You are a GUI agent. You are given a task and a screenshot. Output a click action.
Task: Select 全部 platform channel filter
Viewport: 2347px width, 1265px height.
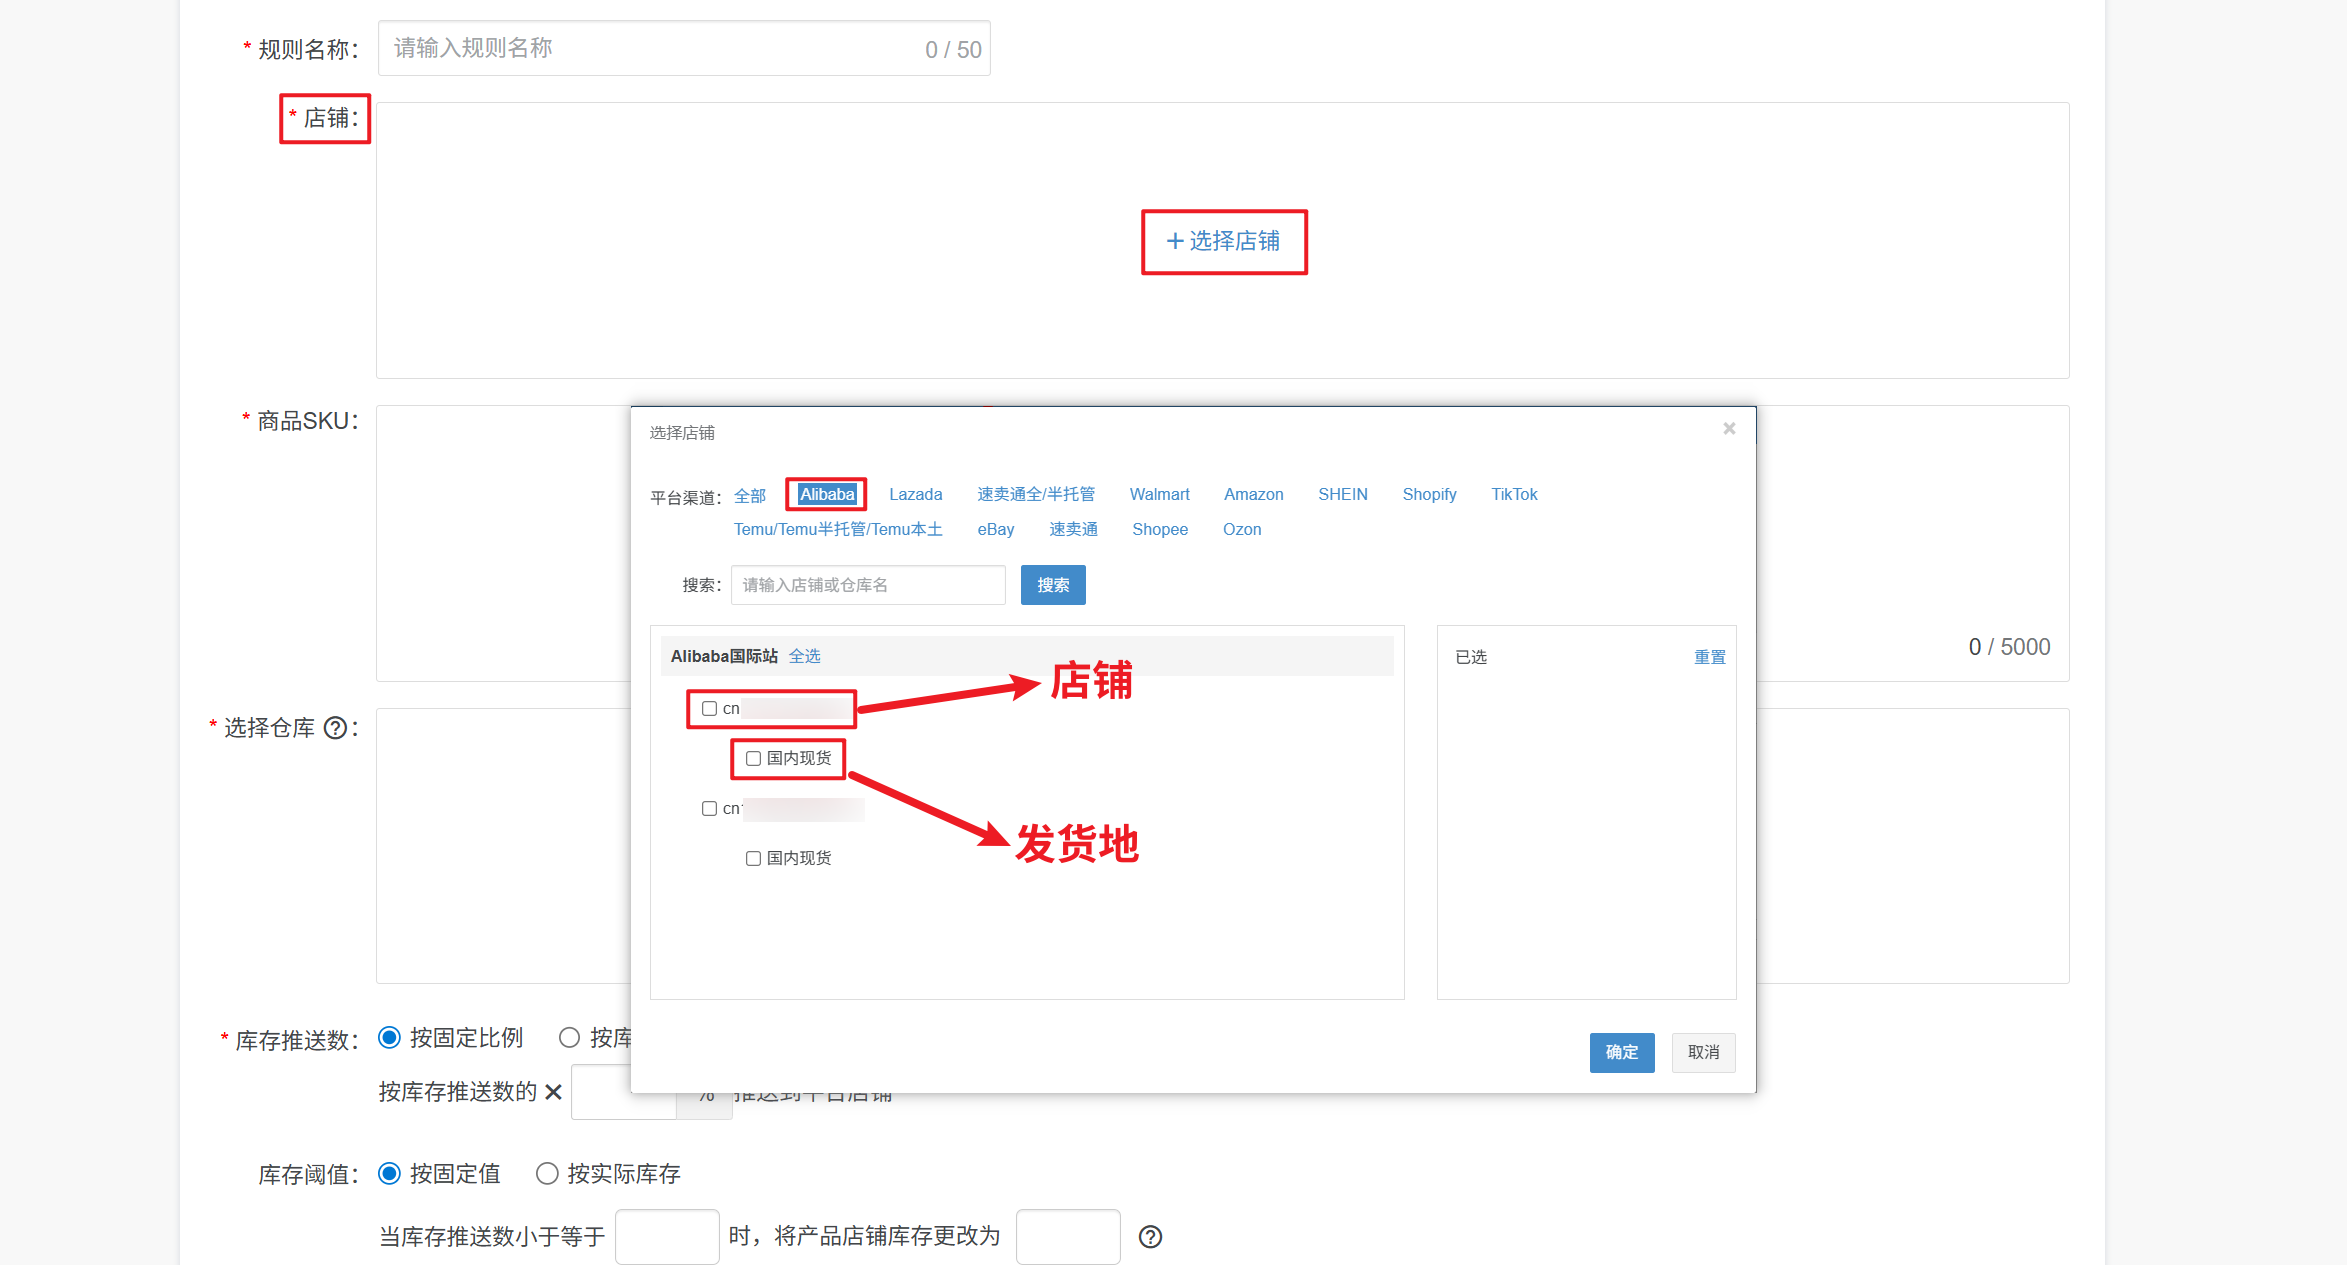pos(749,496)
